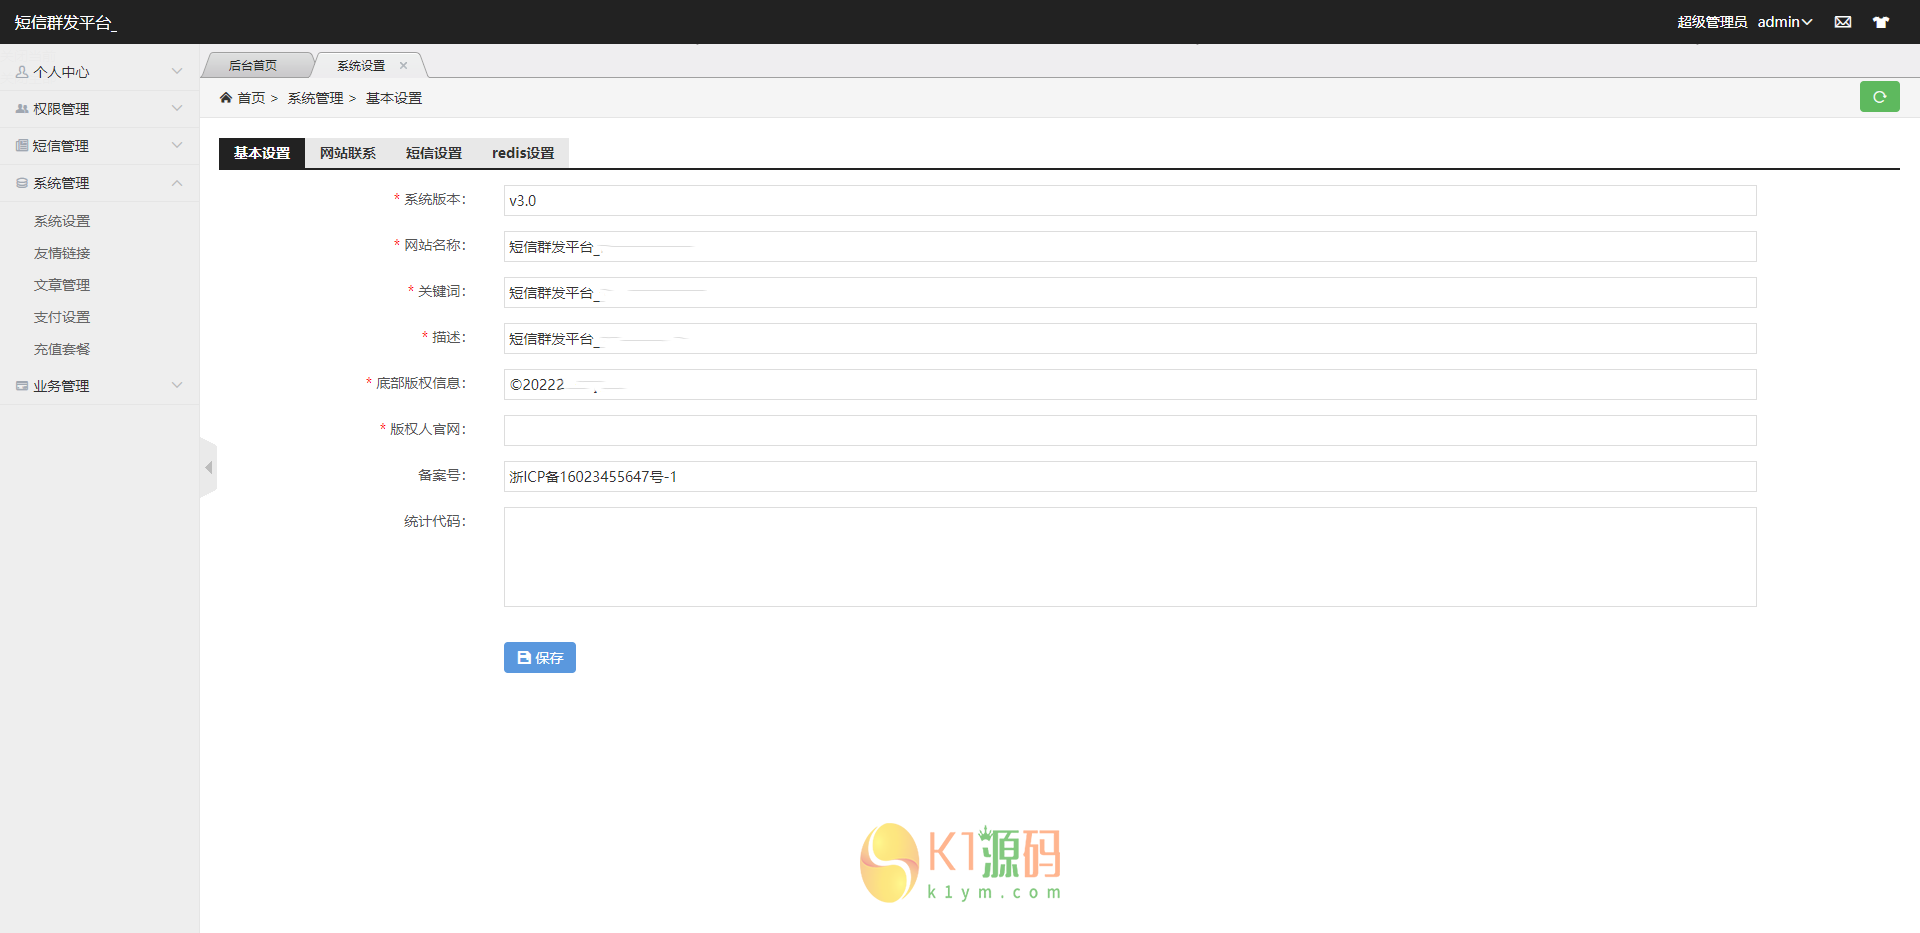1920x933 pixels.
Task: Collapse the sidebar with the arrow handle
Action: click(x=209, y=468)
